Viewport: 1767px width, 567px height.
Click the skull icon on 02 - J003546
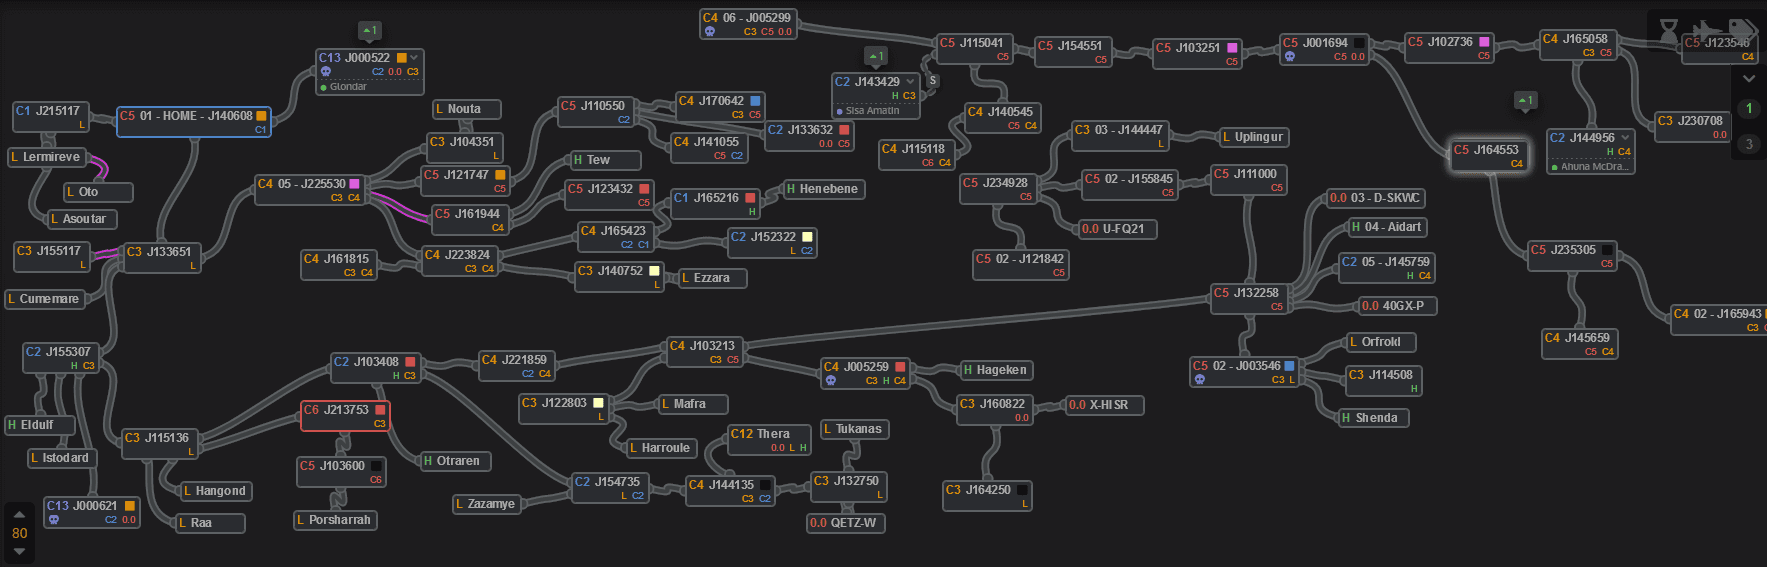pyautogui.click(x=1199, y=380)
